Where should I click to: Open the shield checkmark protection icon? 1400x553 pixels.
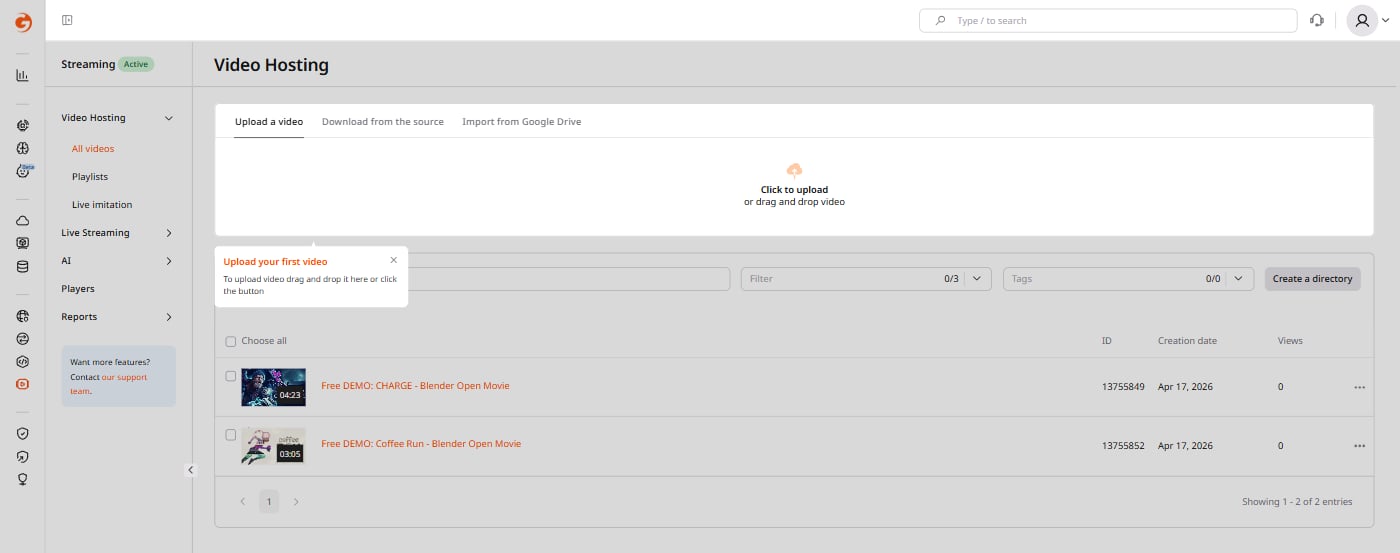pyautogui.click(x=22, y=433)
